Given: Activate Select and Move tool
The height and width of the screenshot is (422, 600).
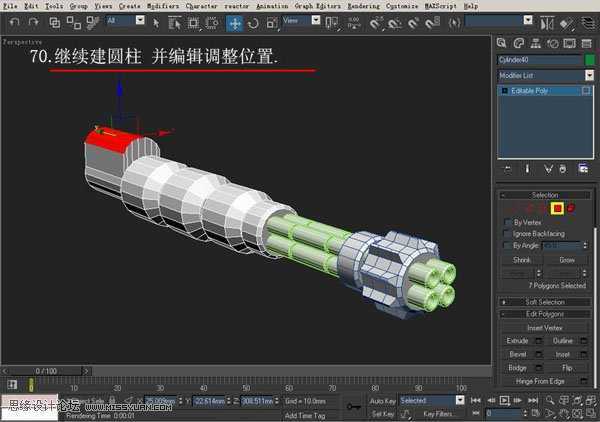Looking at the screenshot, I should (235, 24).
